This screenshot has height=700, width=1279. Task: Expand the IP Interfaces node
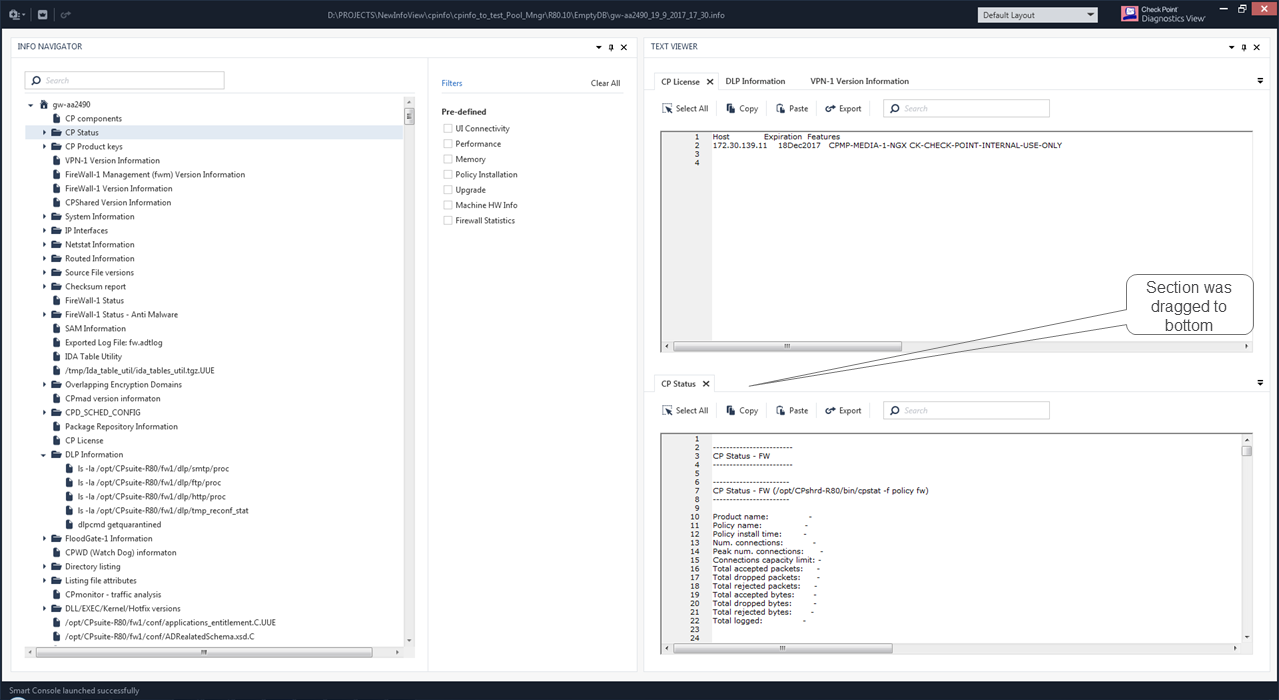(x=44, y=230)
